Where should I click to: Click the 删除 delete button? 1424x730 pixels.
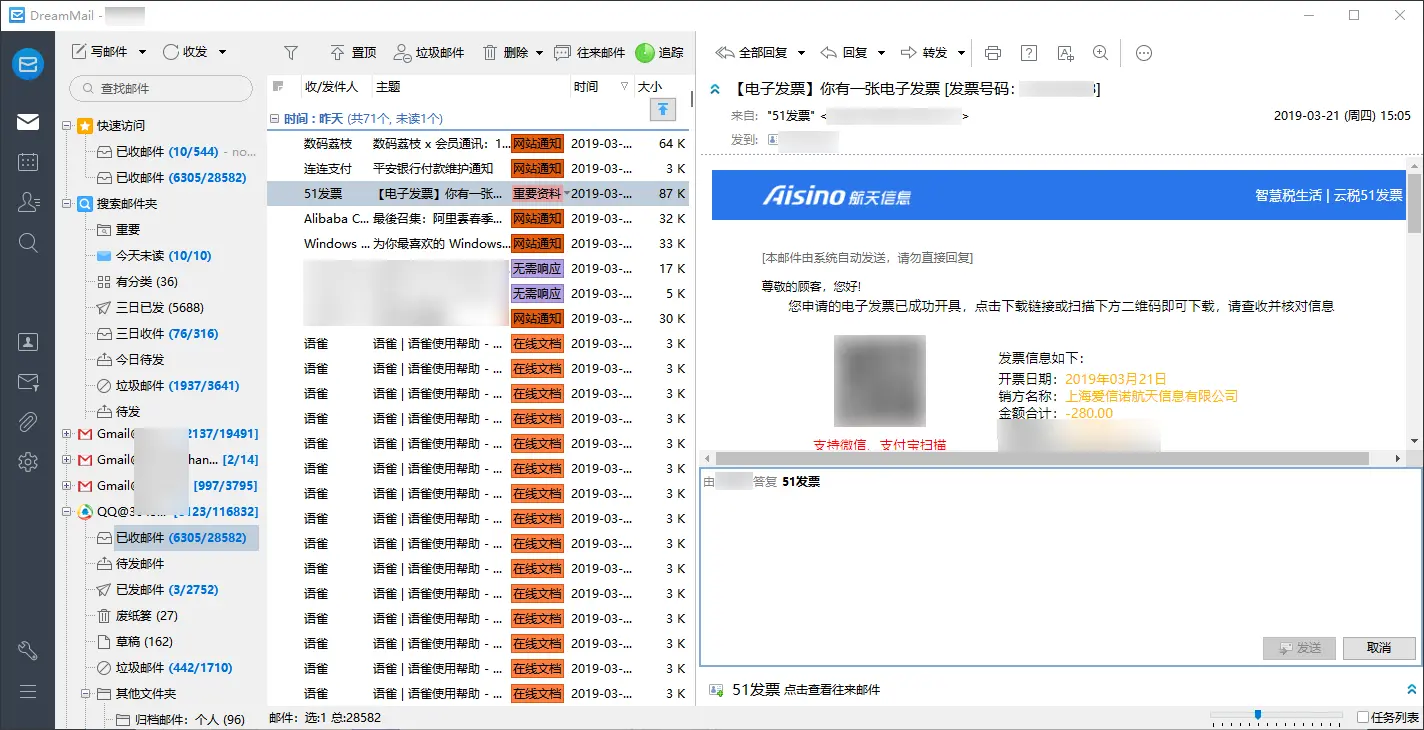click(x=505, y=52)
